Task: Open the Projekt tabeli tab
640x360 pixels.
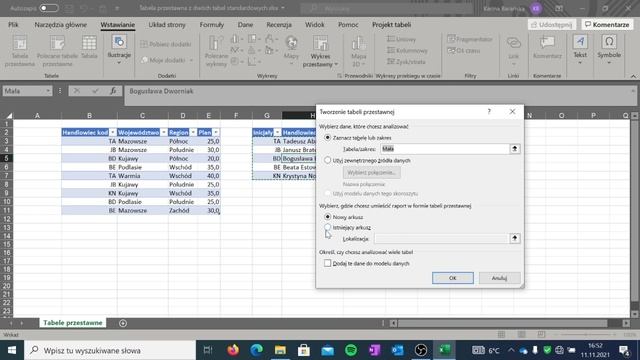Action: pos(391,25)
